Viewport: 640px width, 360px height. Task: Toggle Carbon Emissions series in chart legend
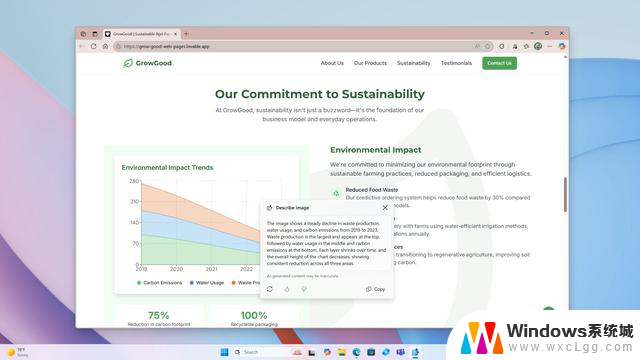[x=160, y=282]
